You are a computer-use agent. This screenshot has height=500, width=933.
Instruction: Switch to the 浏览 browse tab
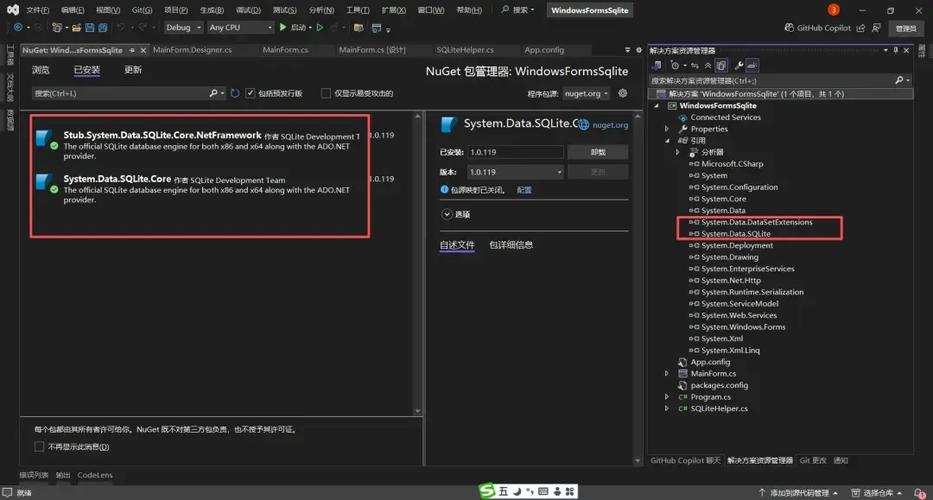tap(40, 70)
